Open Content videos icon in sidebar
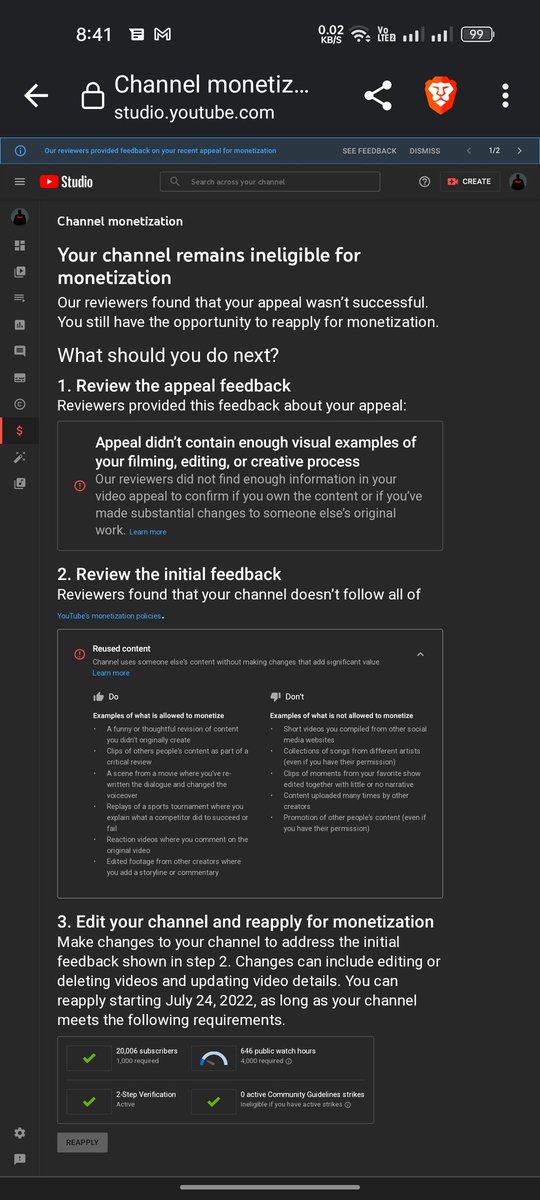The height and width of the screenshot is (1200, 540). 20,271
